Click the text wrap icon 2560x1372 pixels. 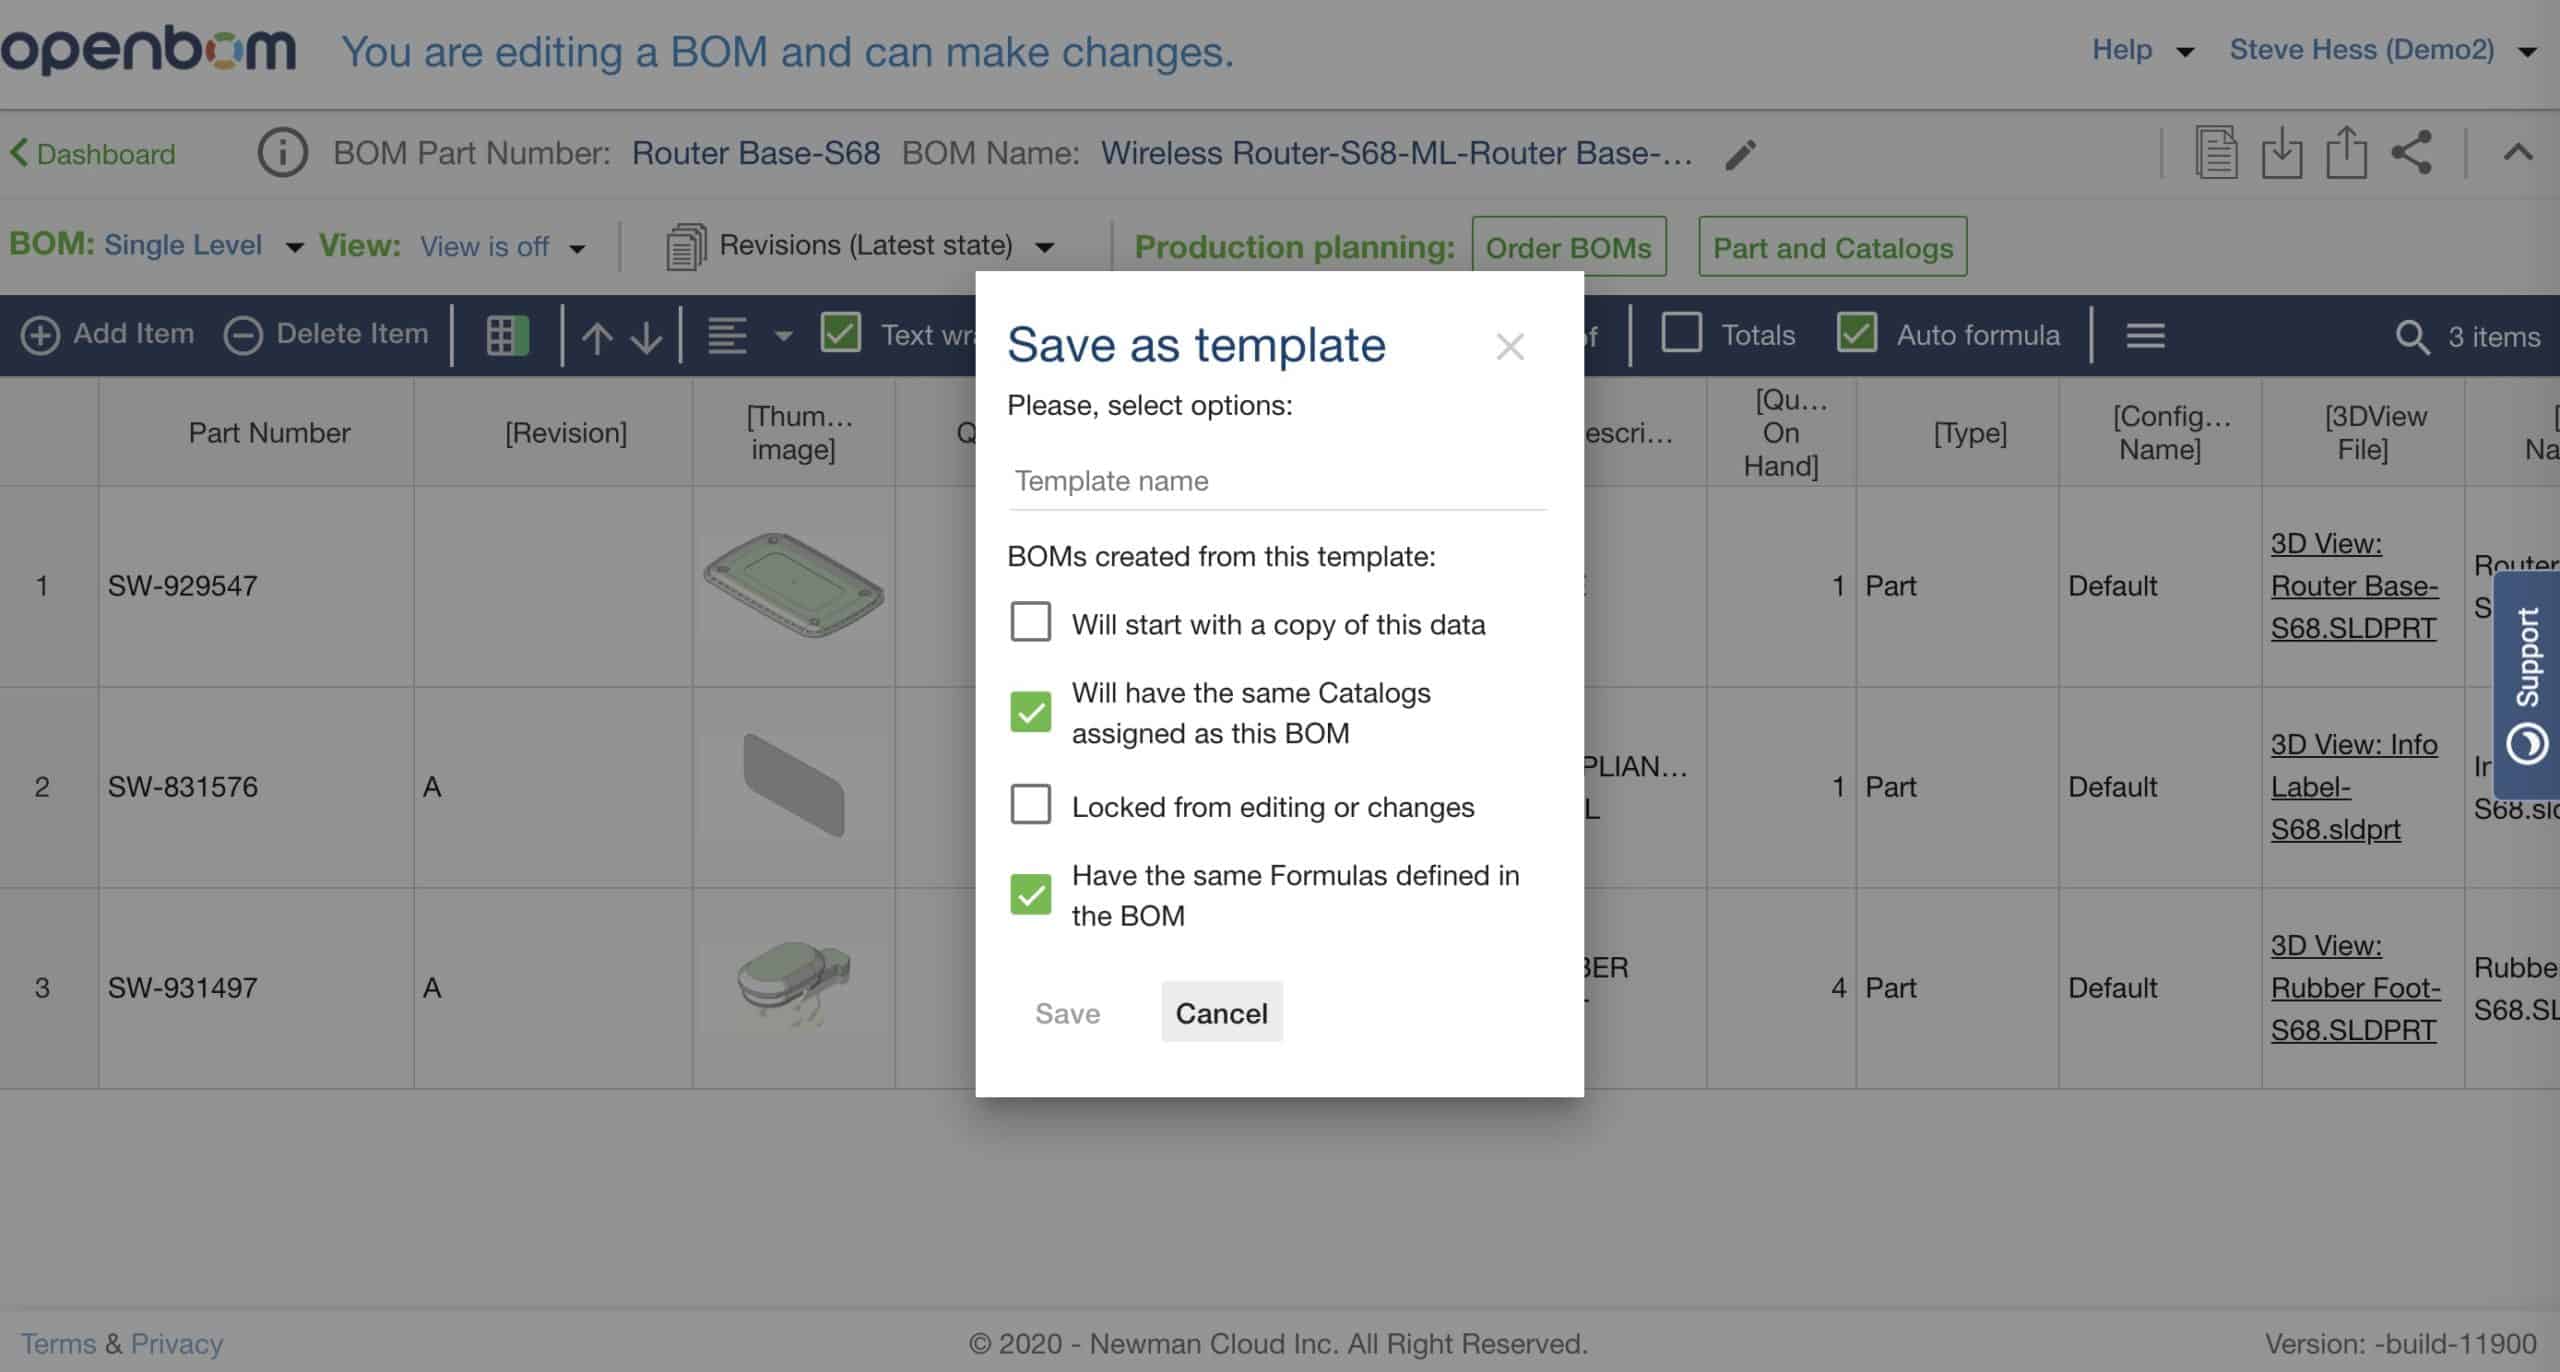pos(838,334)
